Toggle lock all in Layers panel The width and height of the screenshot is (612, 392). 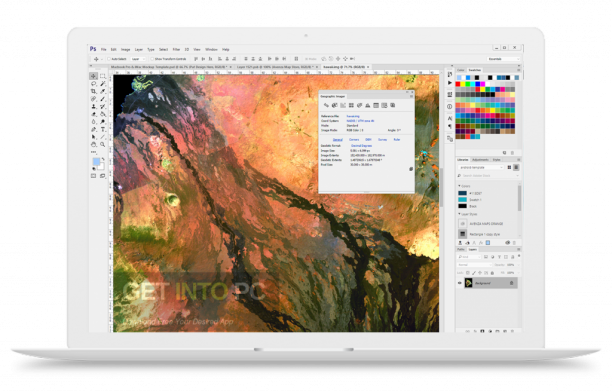492,273
